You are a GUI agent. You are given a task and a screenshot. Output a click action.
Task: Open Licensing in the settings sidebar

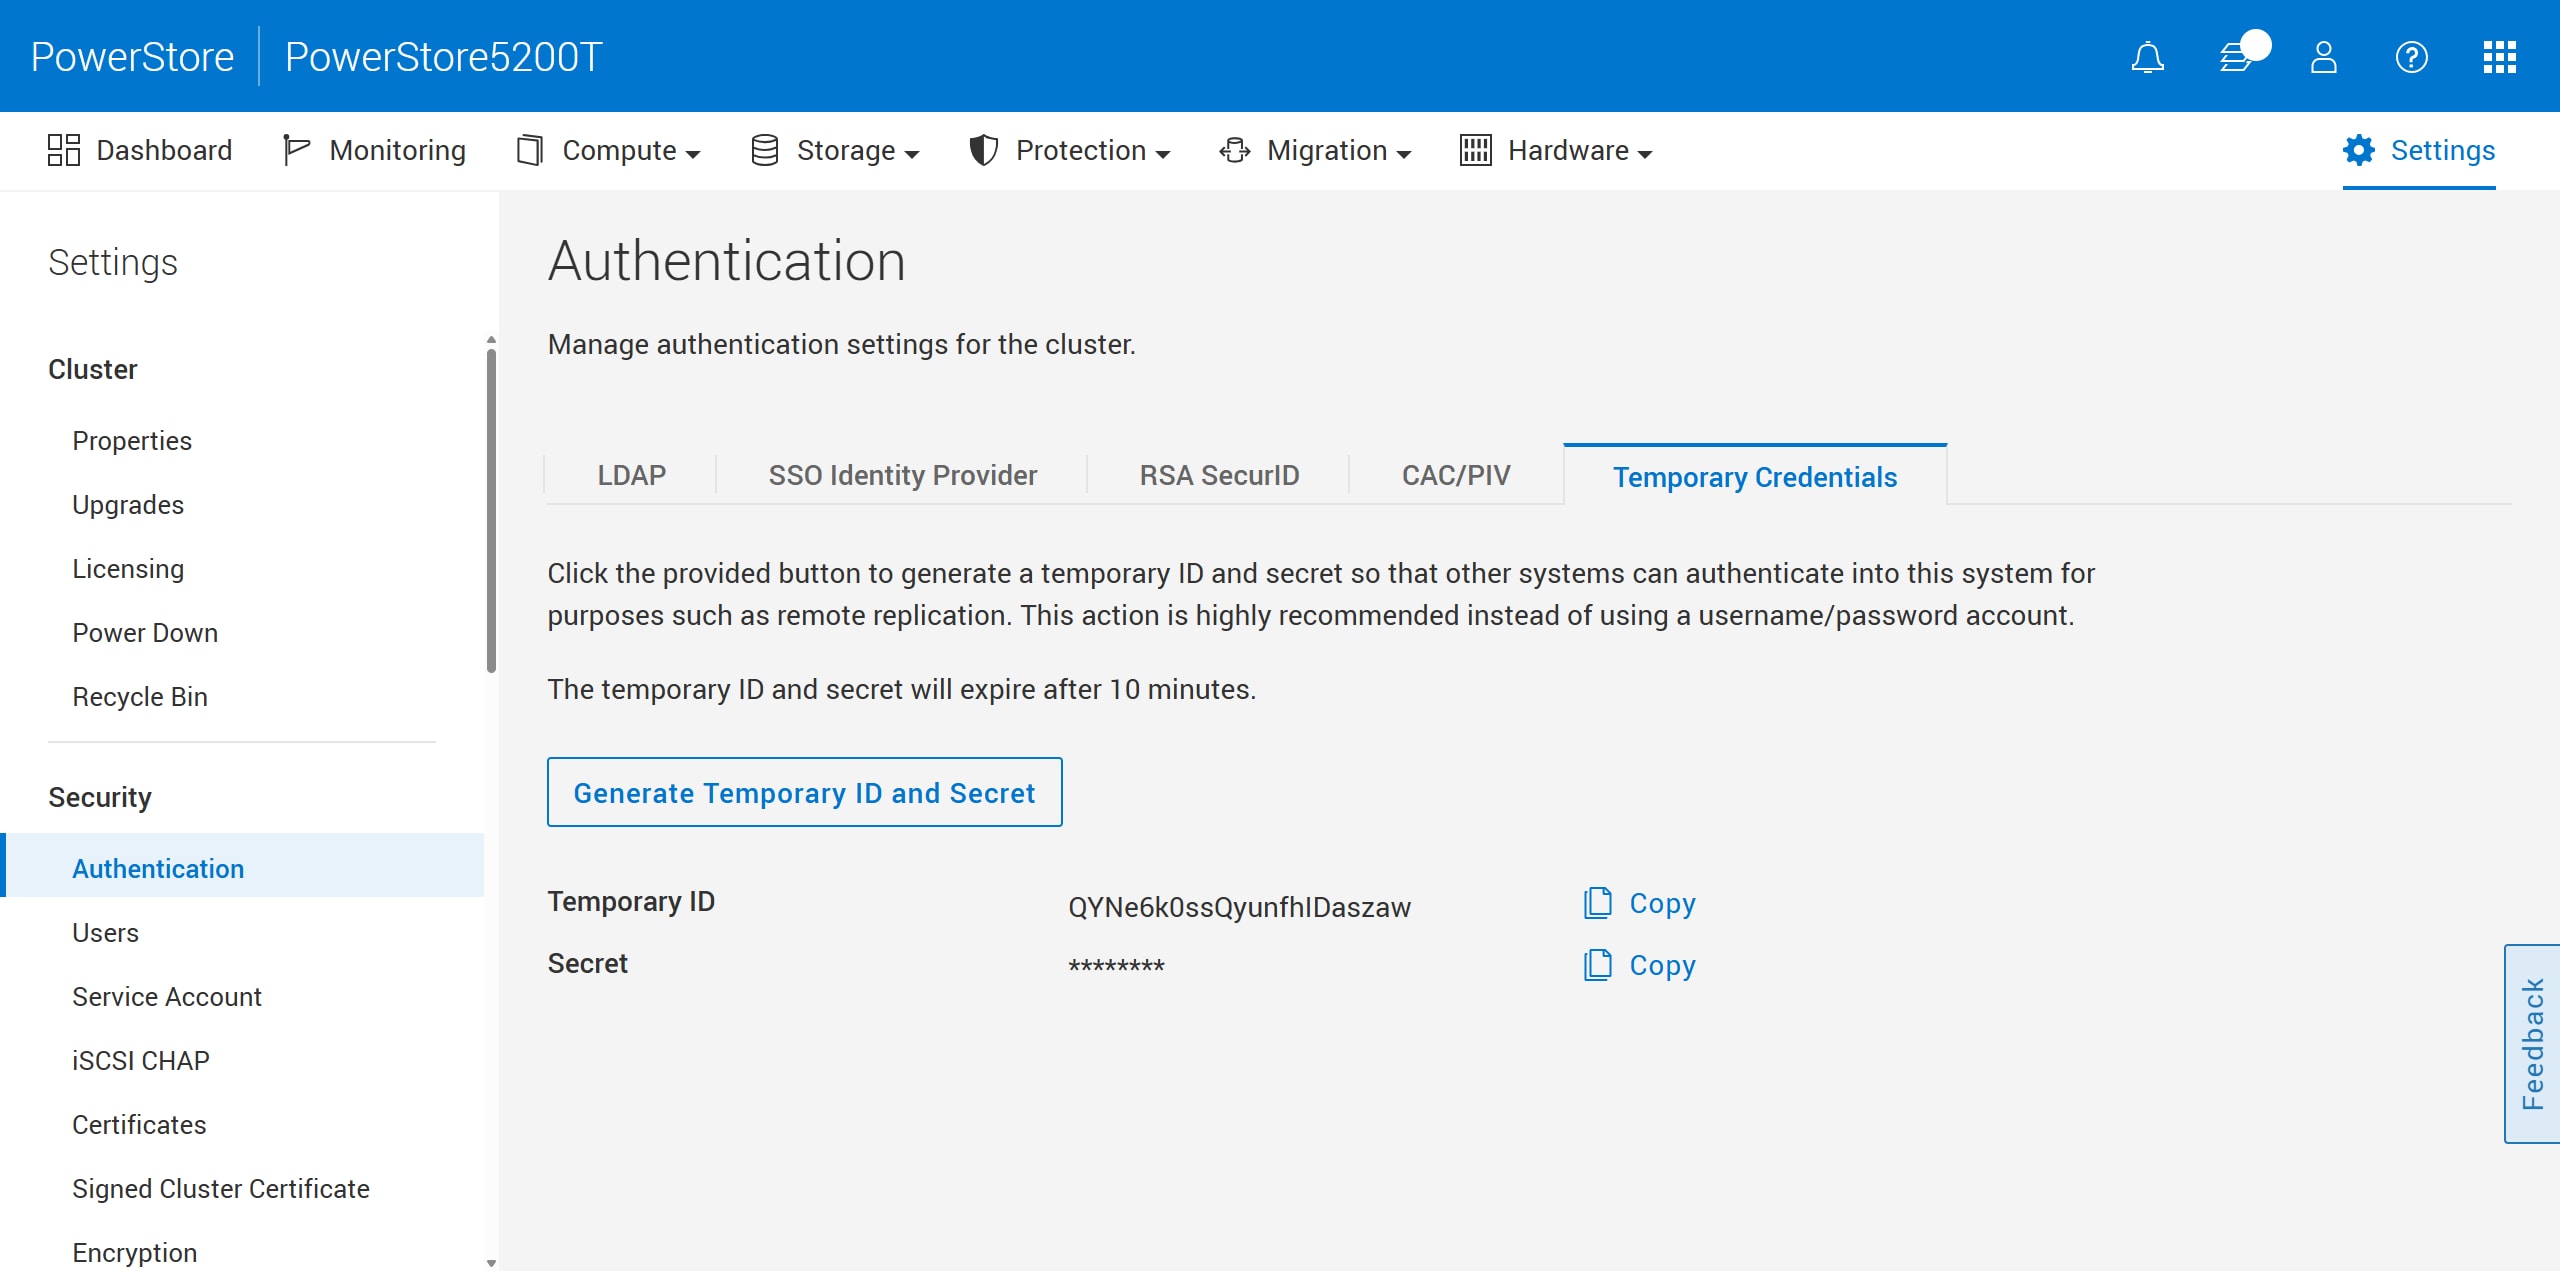(128, 569)
